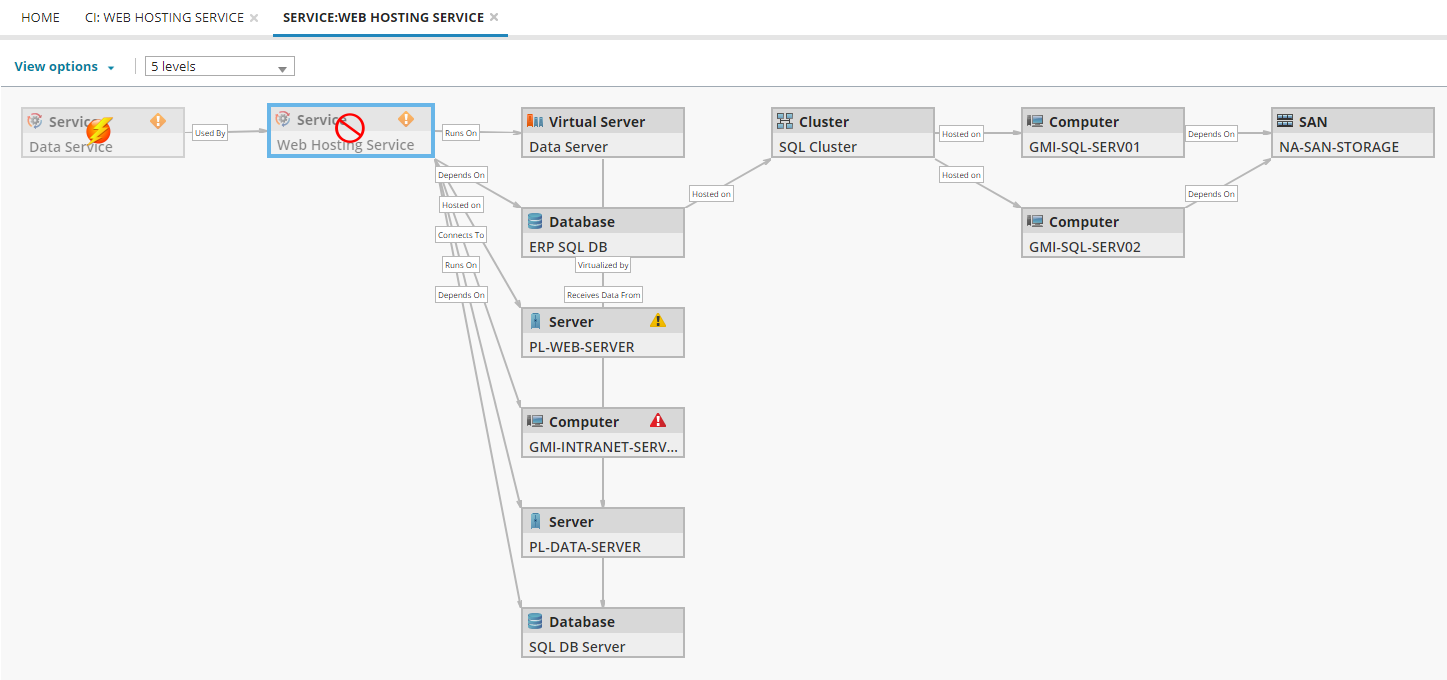Image resolution: width=1447 pixels, height=680 pixels.
Task: Click the Used By relationship label
Action: pyautogui.click(x=210, y=132)
